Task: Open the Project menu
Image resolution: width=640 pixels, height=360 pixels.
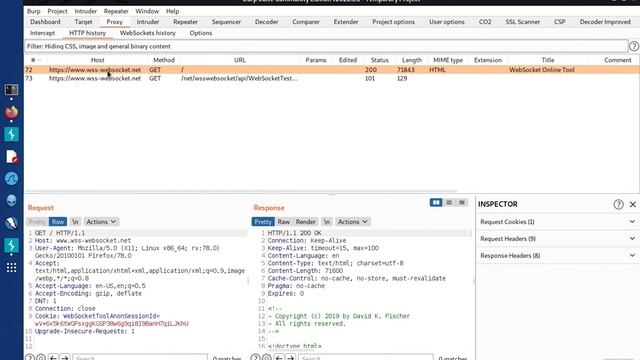Action: pos(57,11)
